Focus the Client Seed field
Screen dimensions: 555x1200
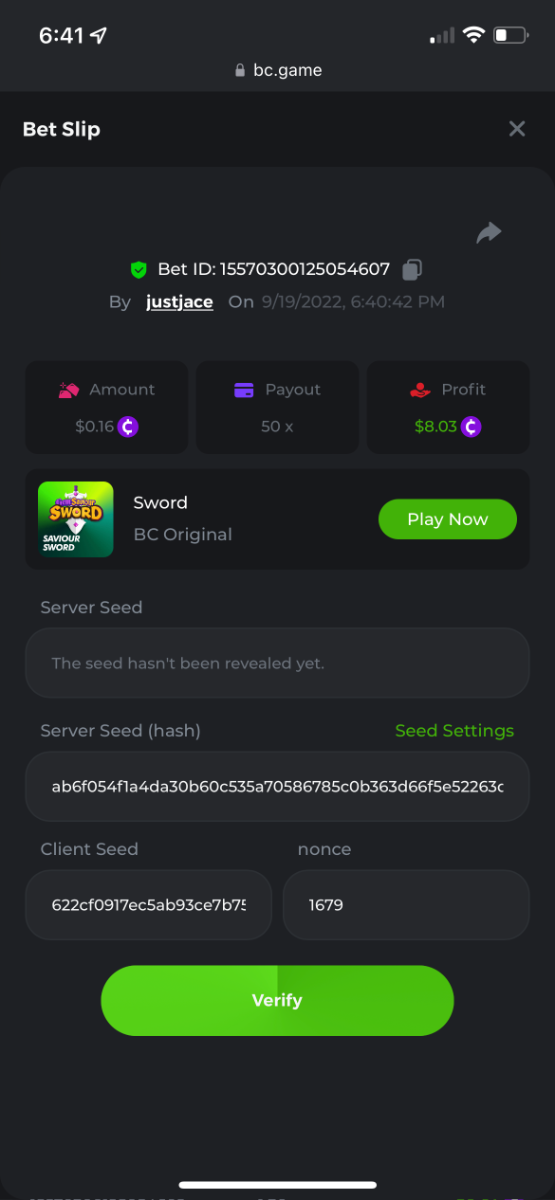pos(148,905)
